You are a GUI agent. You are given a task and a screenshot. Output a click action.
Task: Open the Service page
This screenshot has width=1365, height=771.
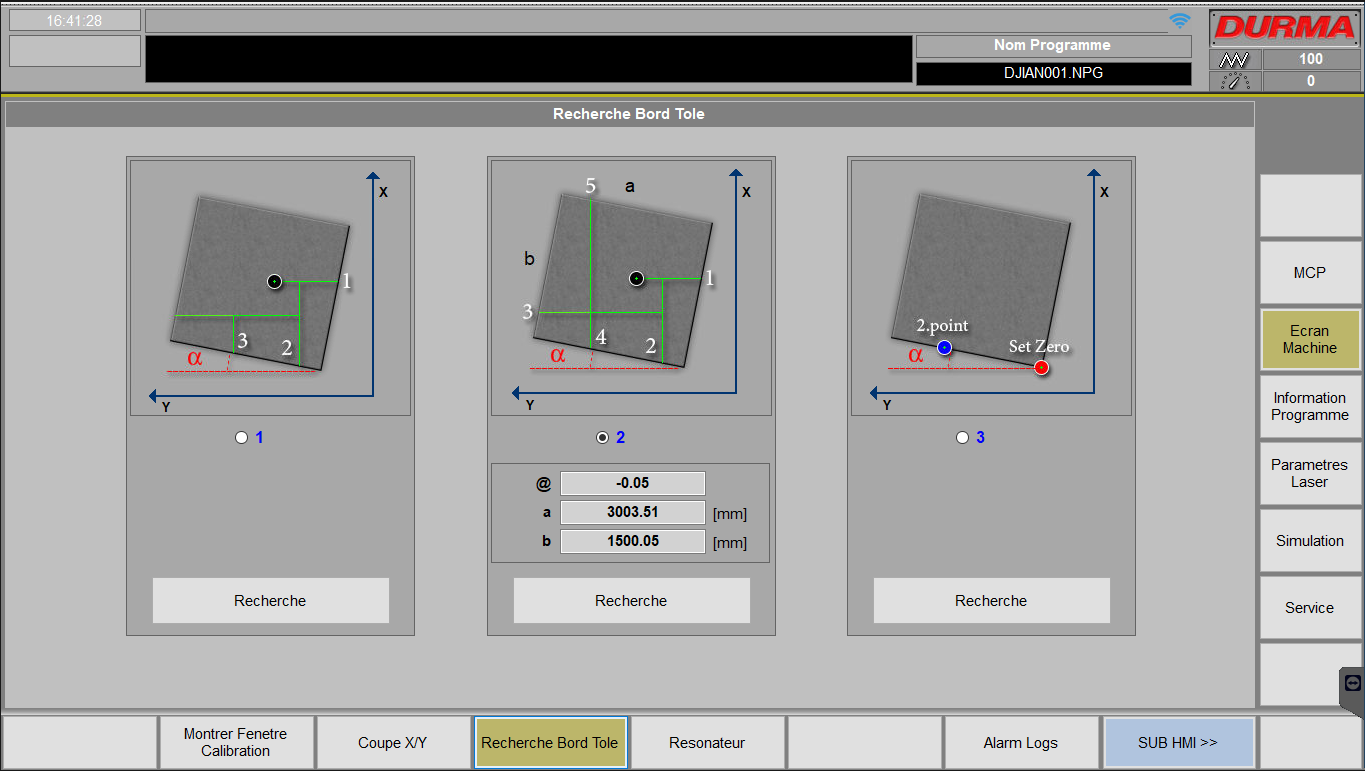(x=1309, y=607)
